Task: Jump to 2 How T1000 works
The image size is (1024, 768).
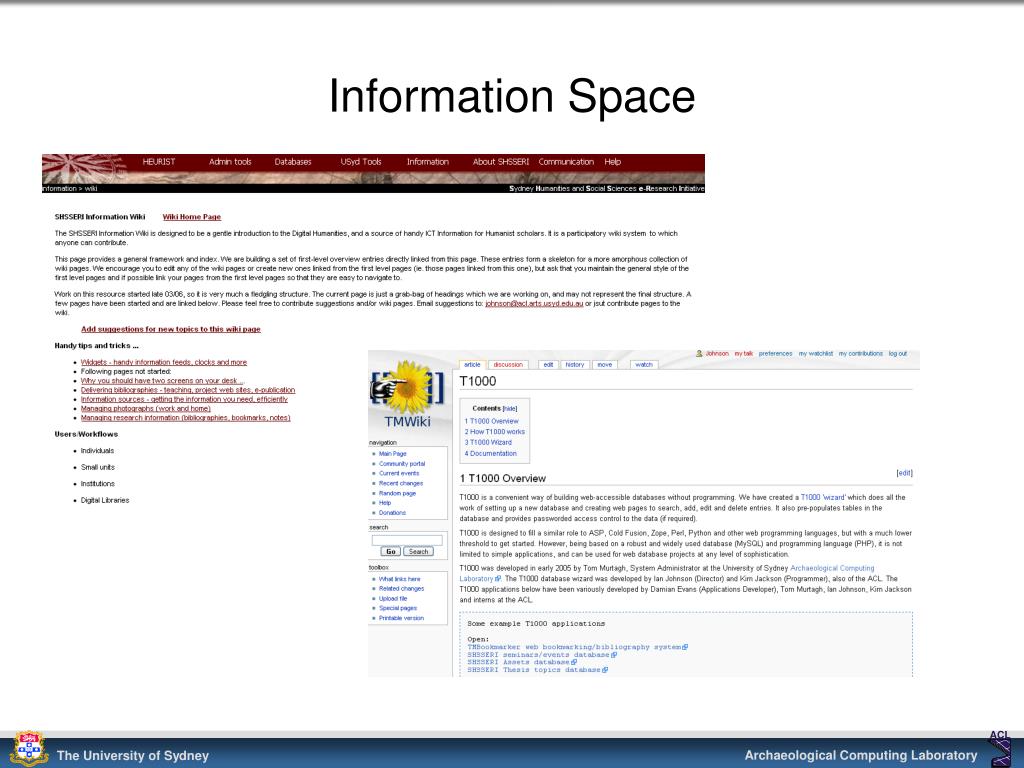Action: (x=495, y=432)
